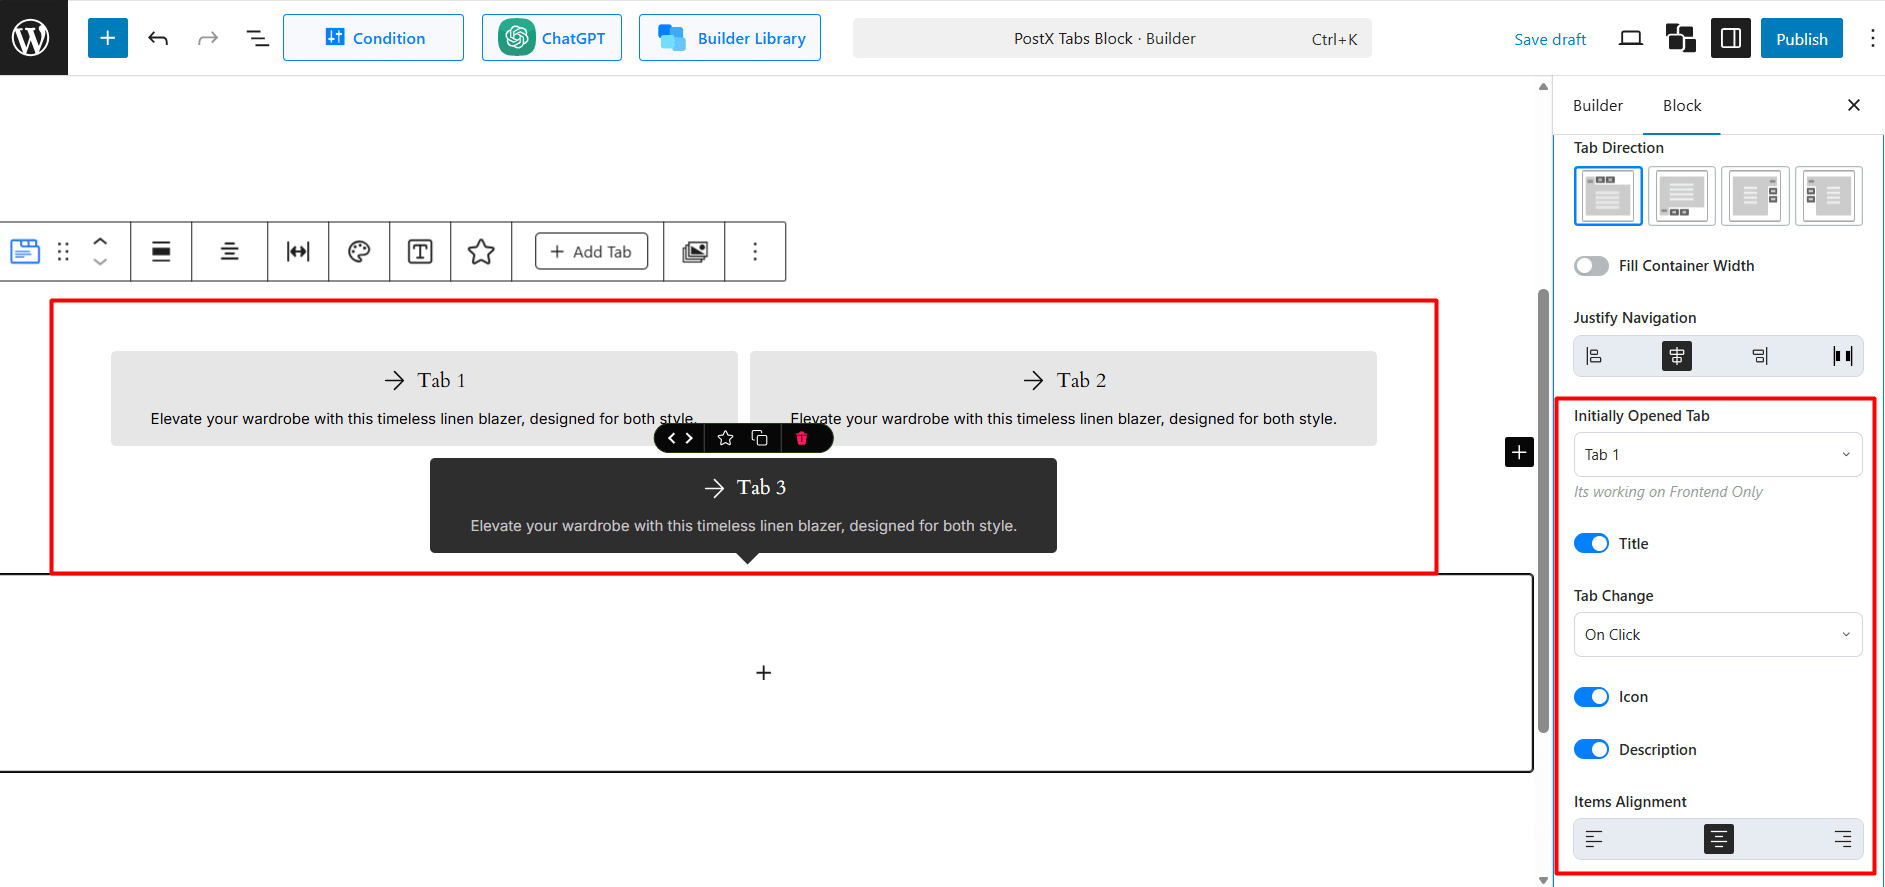Redo the undone action

coord(207,38)
